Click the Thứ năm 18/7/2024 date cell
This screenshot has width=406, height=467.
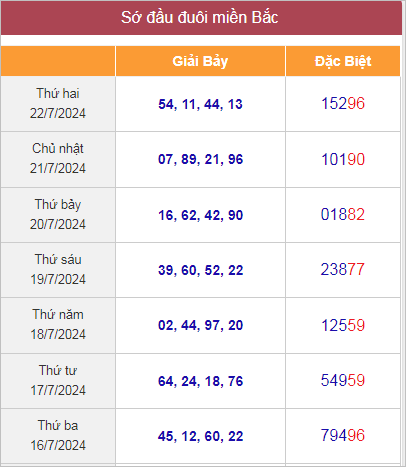pos(58,325)
